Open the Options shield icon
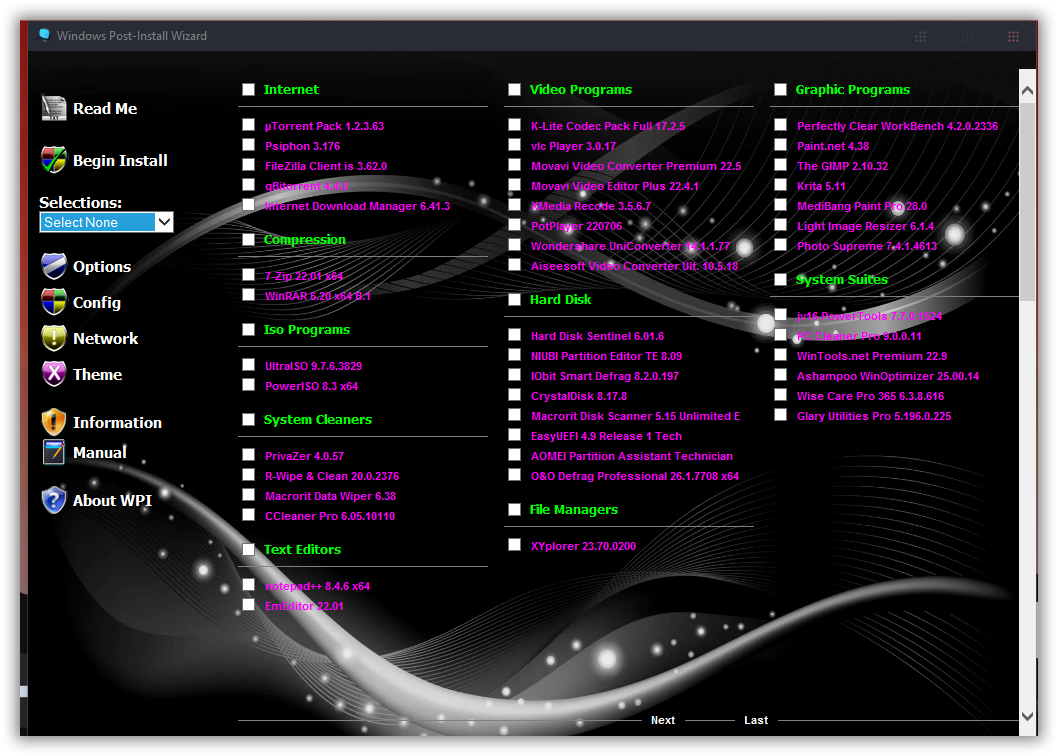Screen dimensions: 1058x756 54,266
